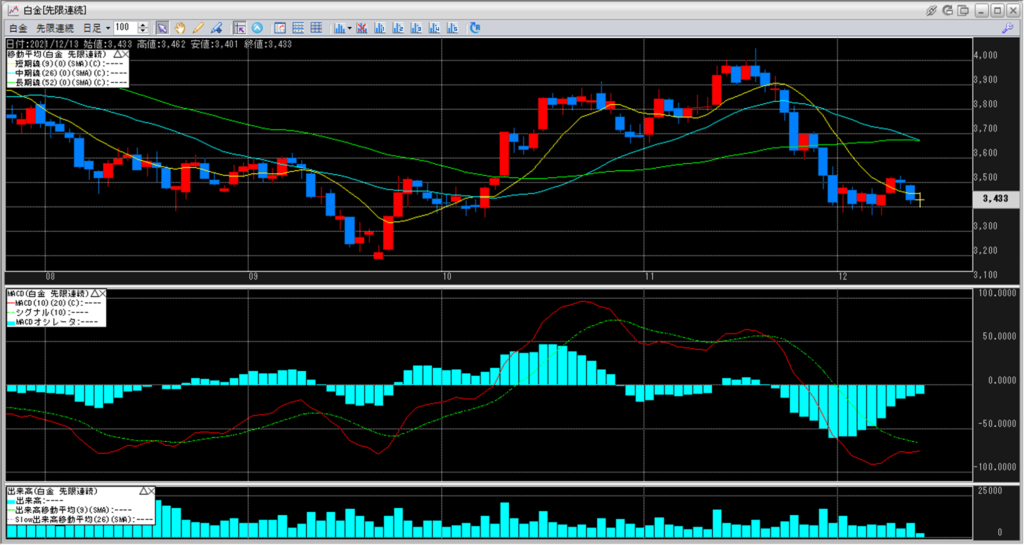Click the 安値:3,401 info text
1024x545 pixels.
214,44
